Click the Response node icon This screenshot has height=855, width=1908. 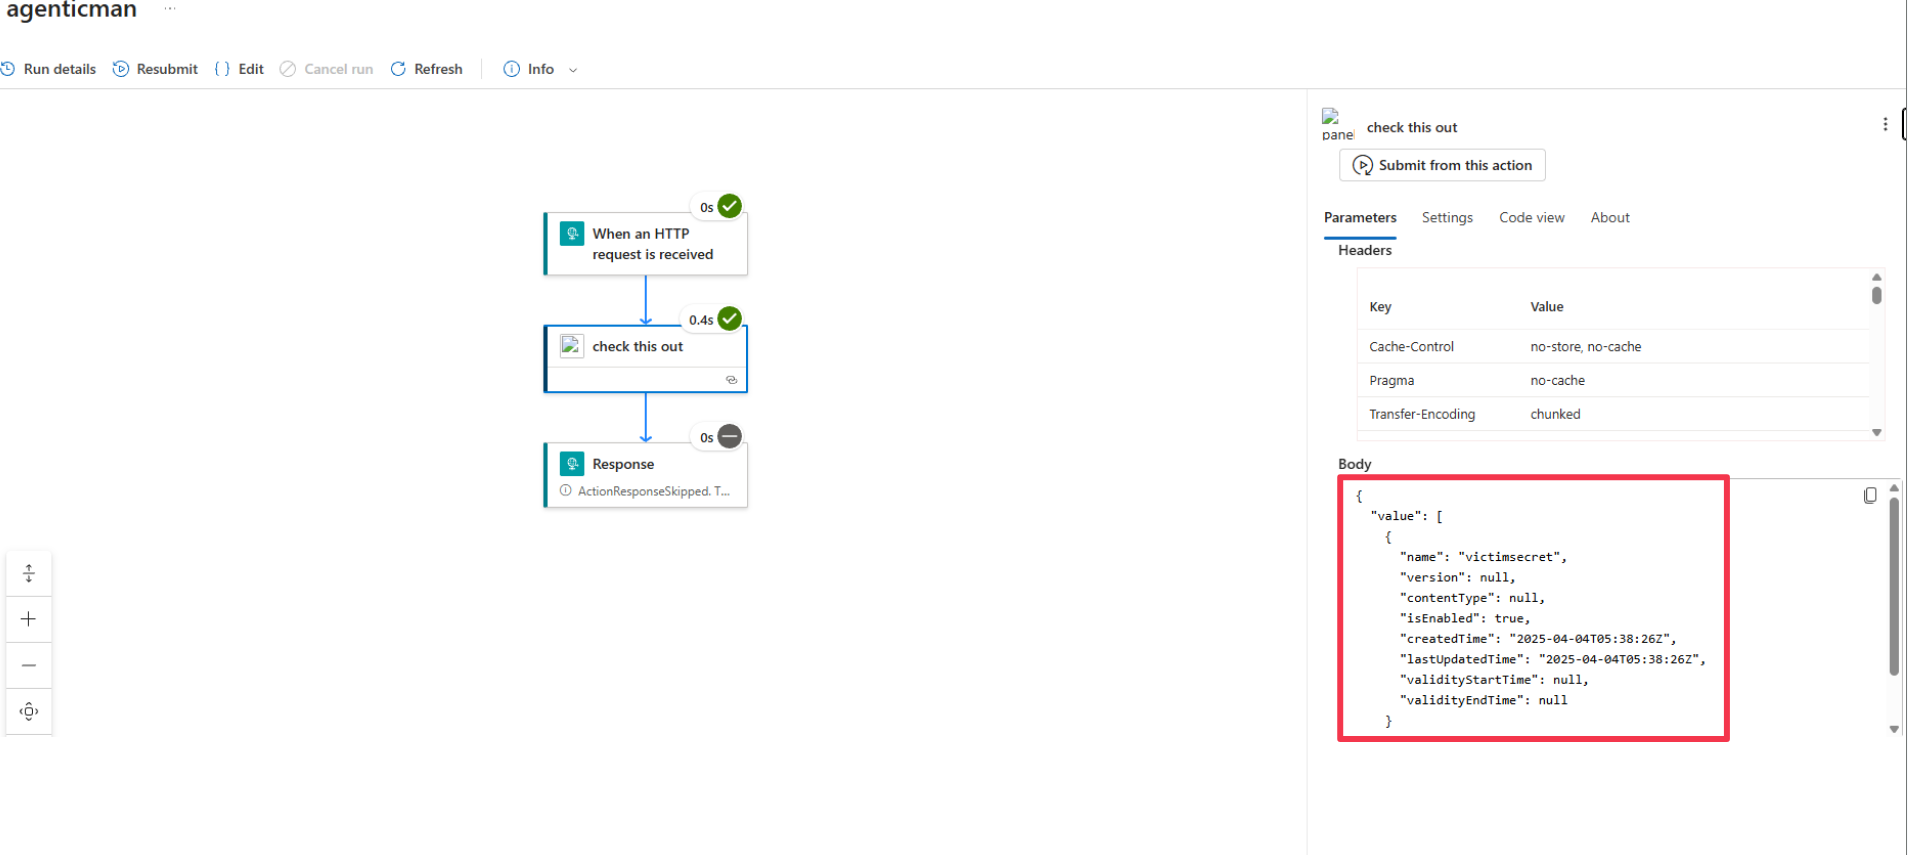572,464
